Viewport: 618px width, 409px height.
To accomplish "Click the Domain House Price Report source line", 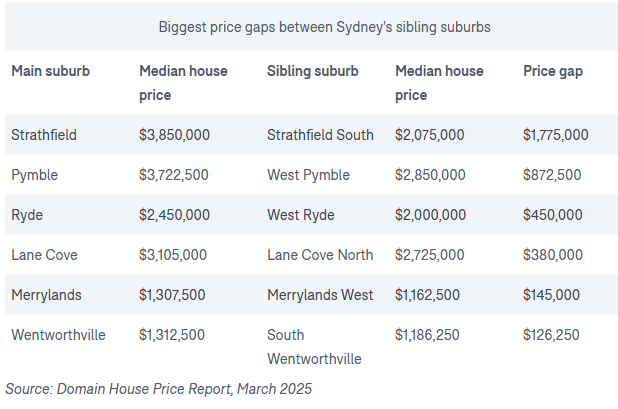I will pyautogui.click(x=160, y=387).
